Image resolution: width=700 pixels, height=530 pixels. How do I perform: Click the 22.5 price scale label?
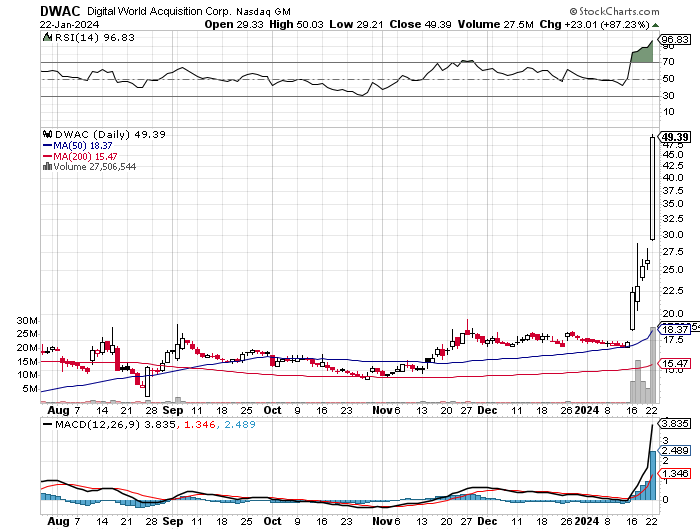pyautogui.click(x=673, y=291)
